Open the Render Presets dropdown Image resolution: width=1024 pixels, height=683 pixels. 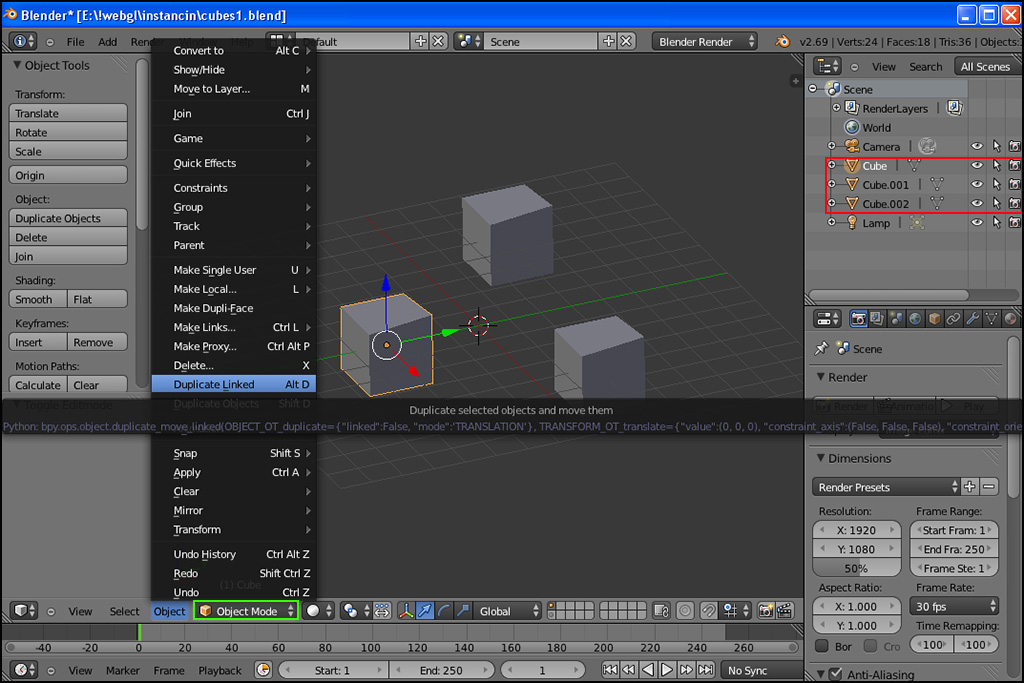coord(886,487)
